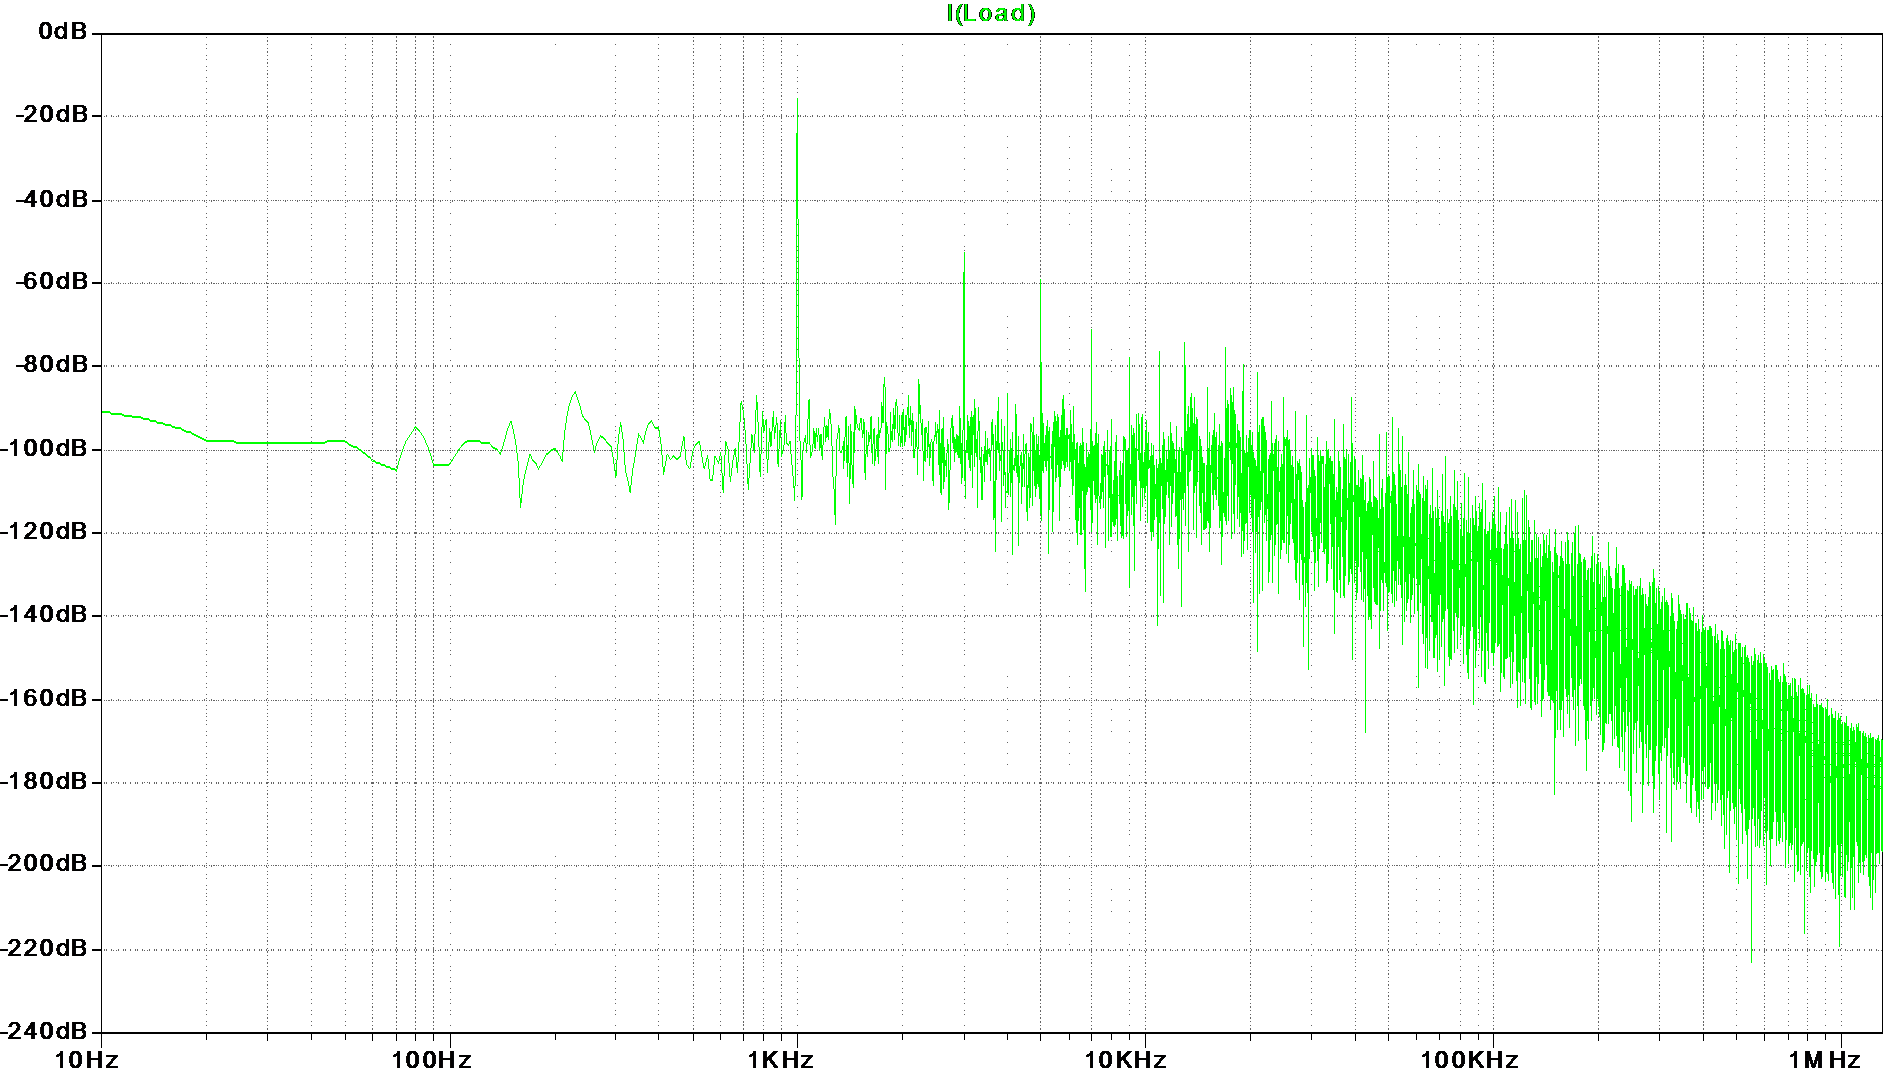This screenshot has height=1079, width=1883.
Task: Click the -120dB axis label
Action: tap(45, 531)
